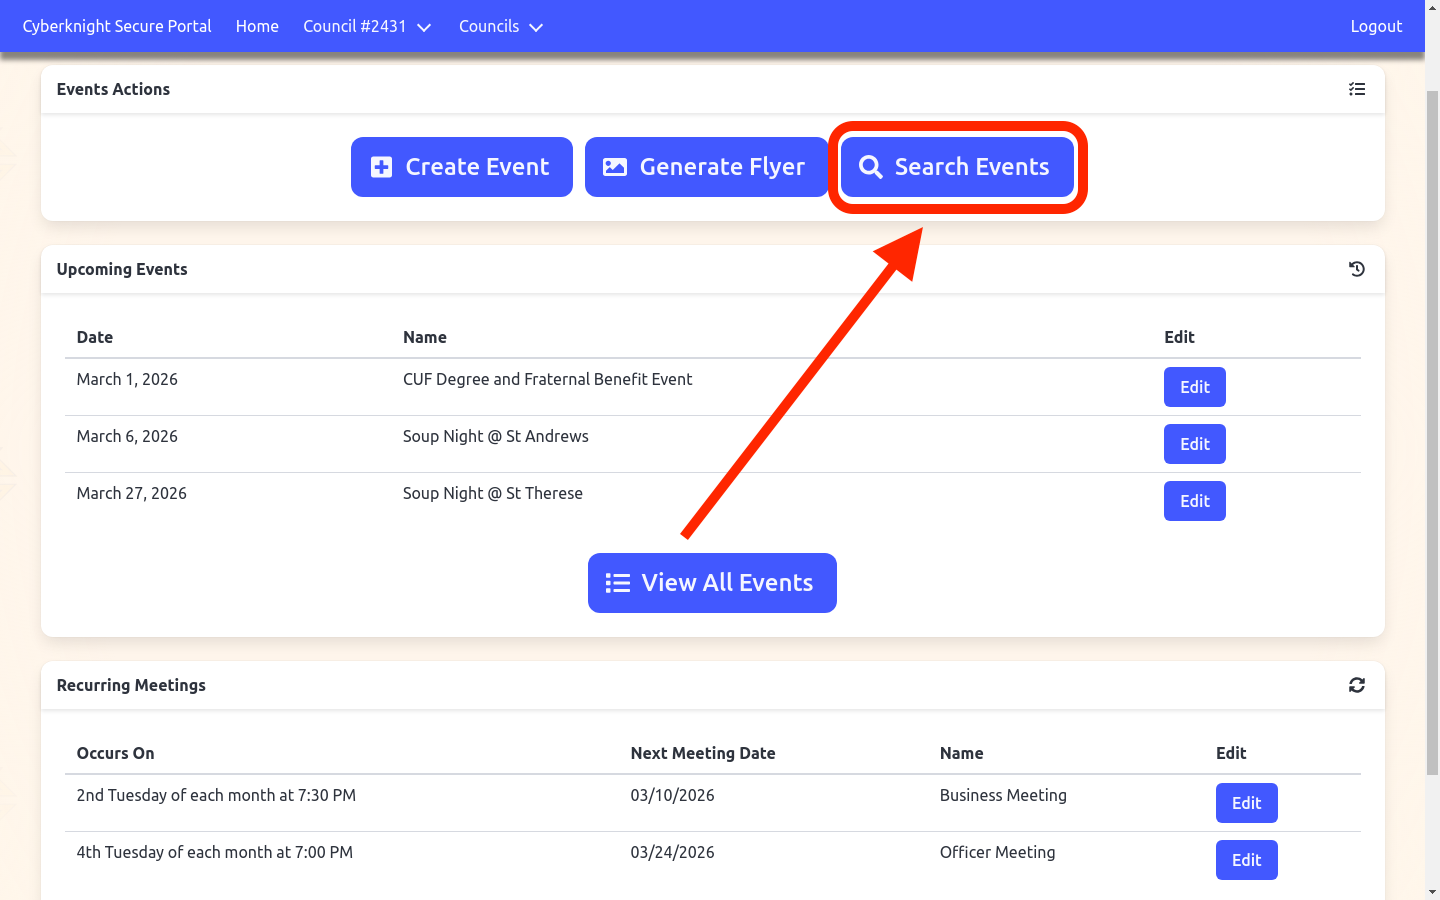Open the Generate Flyer tool
Image resolution: width=1440 pixels, height=900 pixels.
click(706, 167)
